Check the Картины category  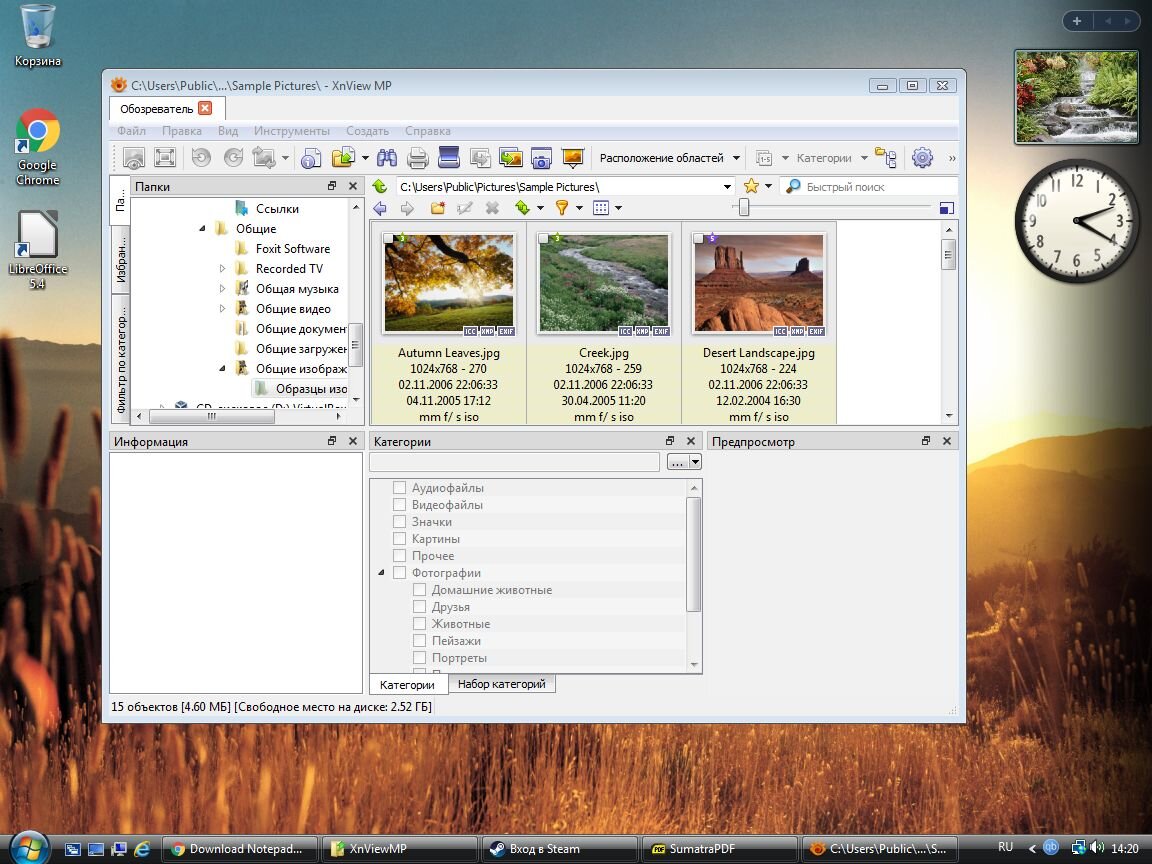coord(400,539)
